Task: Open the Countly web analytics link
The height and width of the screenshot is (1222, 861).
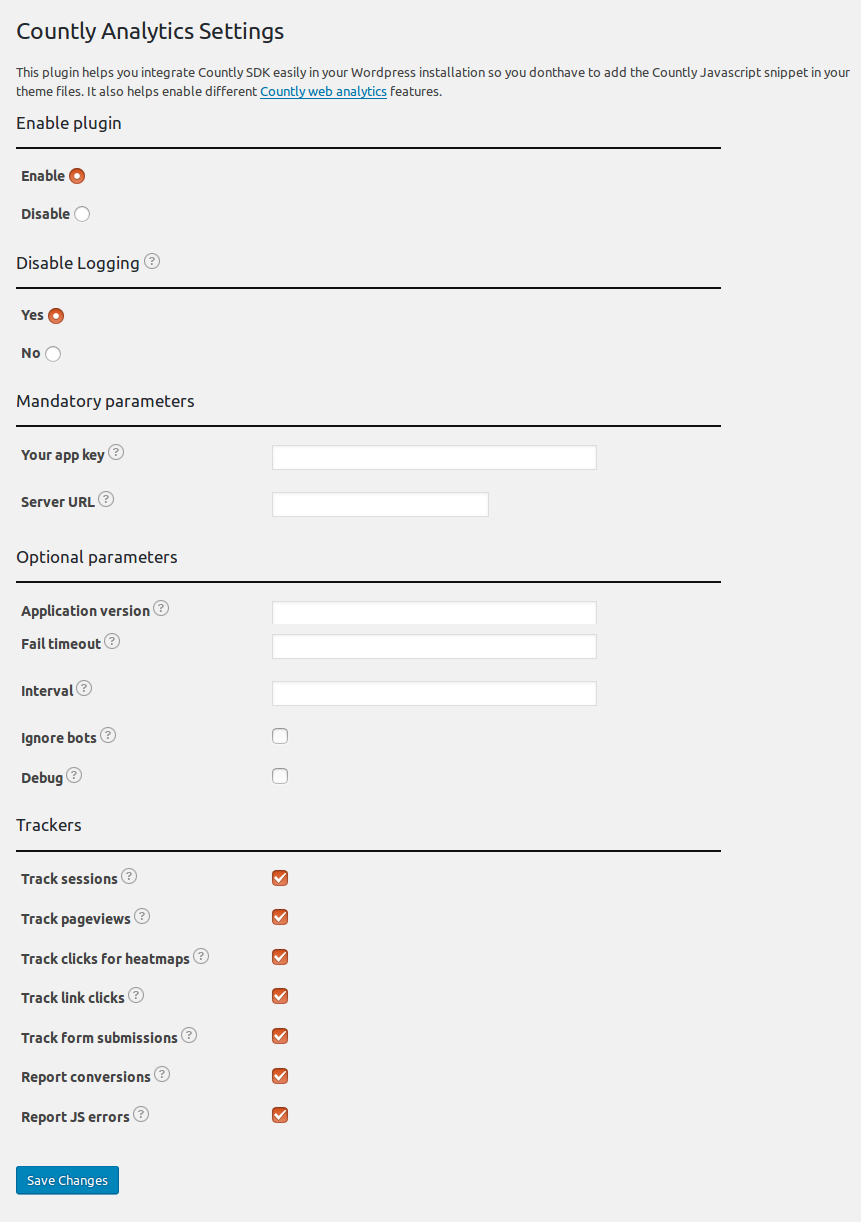Action: coord(323,91)
